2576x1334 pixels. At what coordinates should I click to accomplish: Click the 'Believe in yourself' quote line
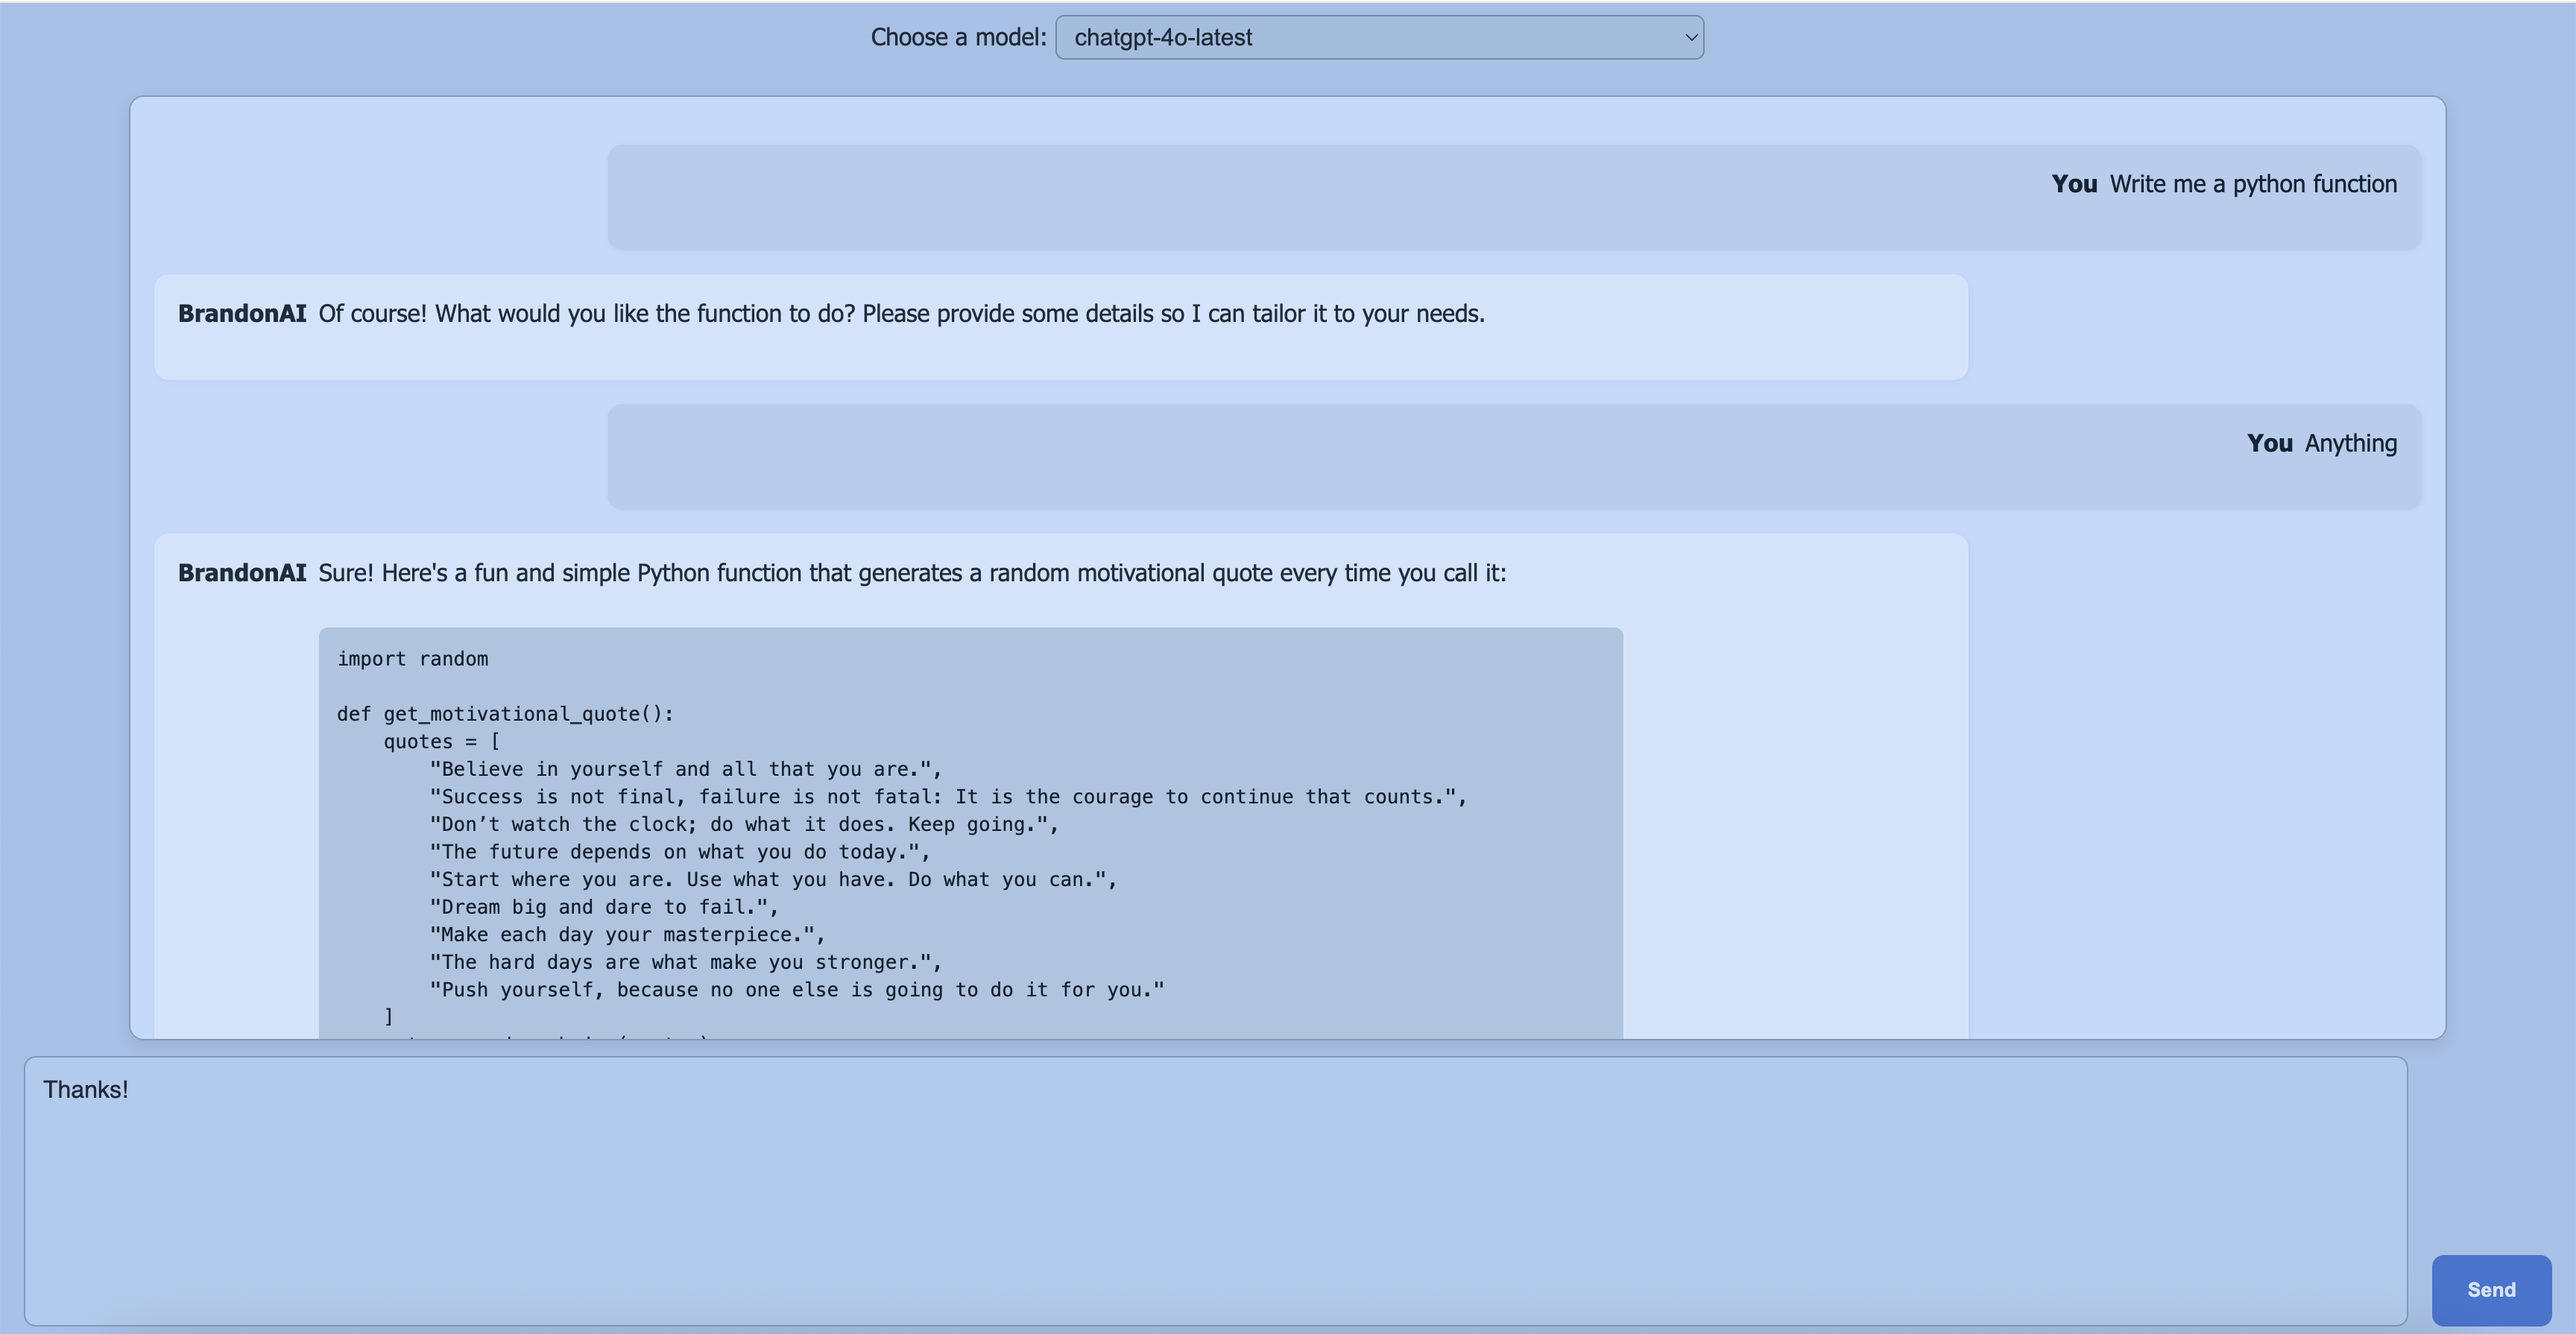(685, 769)
